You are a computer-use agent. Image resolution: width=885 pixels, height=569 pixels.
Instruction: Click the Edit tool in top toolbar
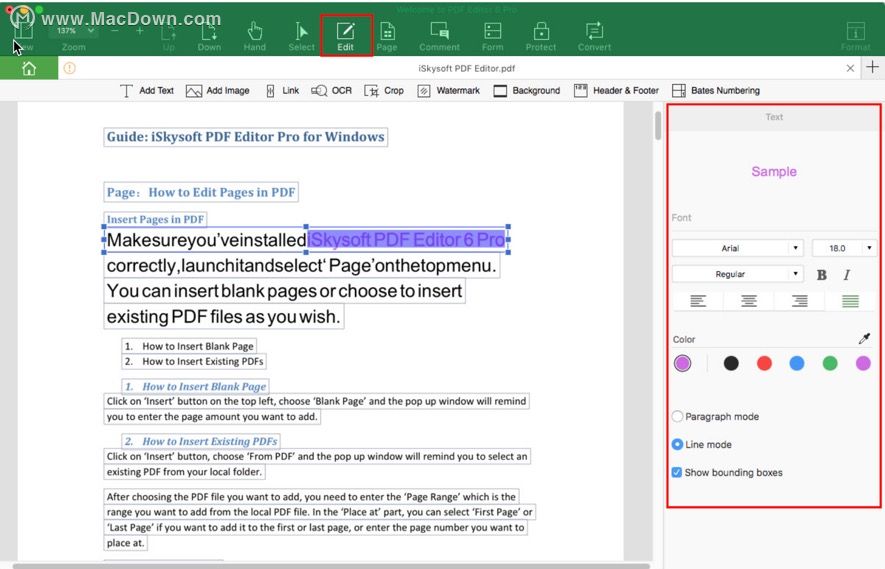(x=345, y=36)
